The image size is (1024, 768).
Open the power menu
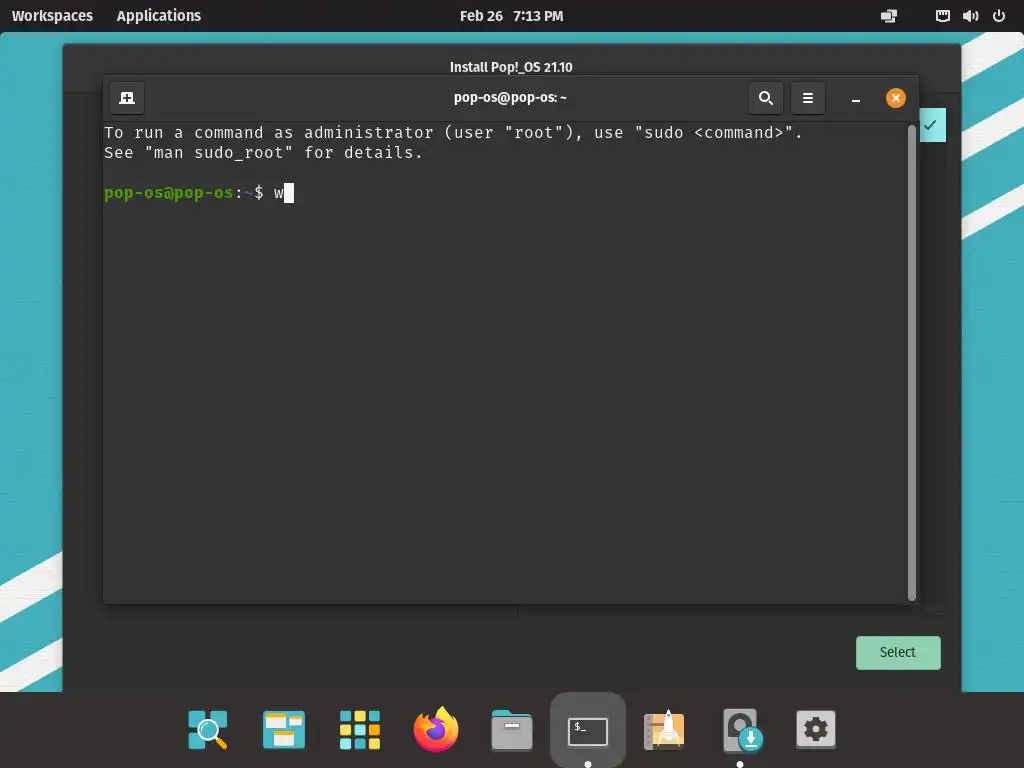tap(999, 16)
